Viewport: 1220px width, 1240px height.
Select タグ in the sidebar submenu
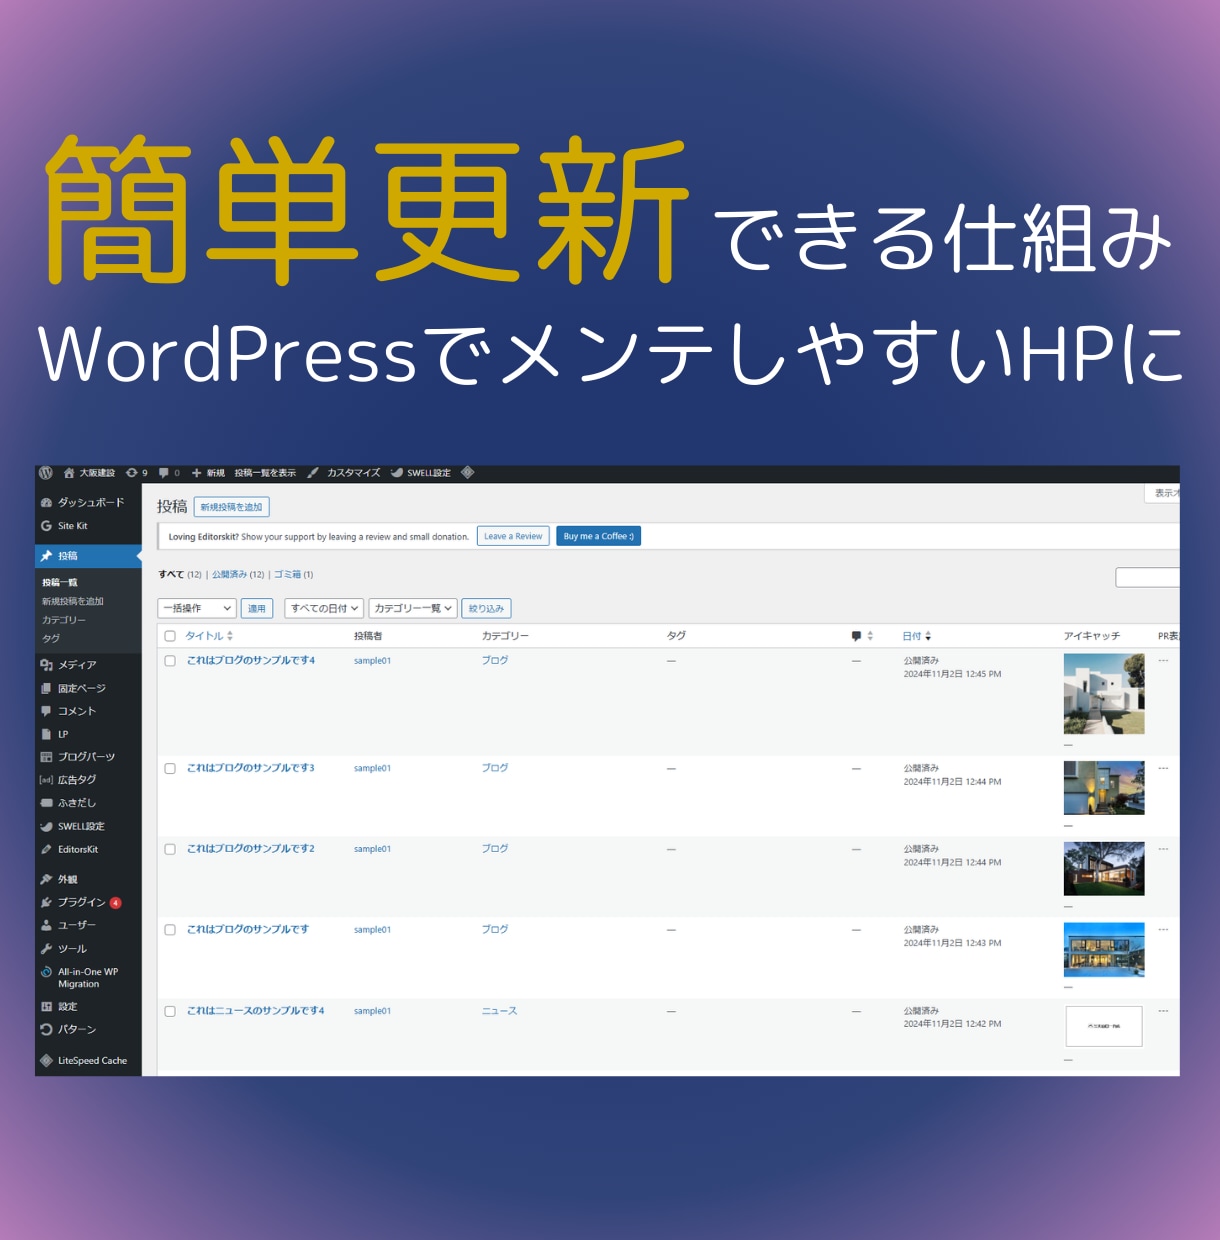click(51, 638)
